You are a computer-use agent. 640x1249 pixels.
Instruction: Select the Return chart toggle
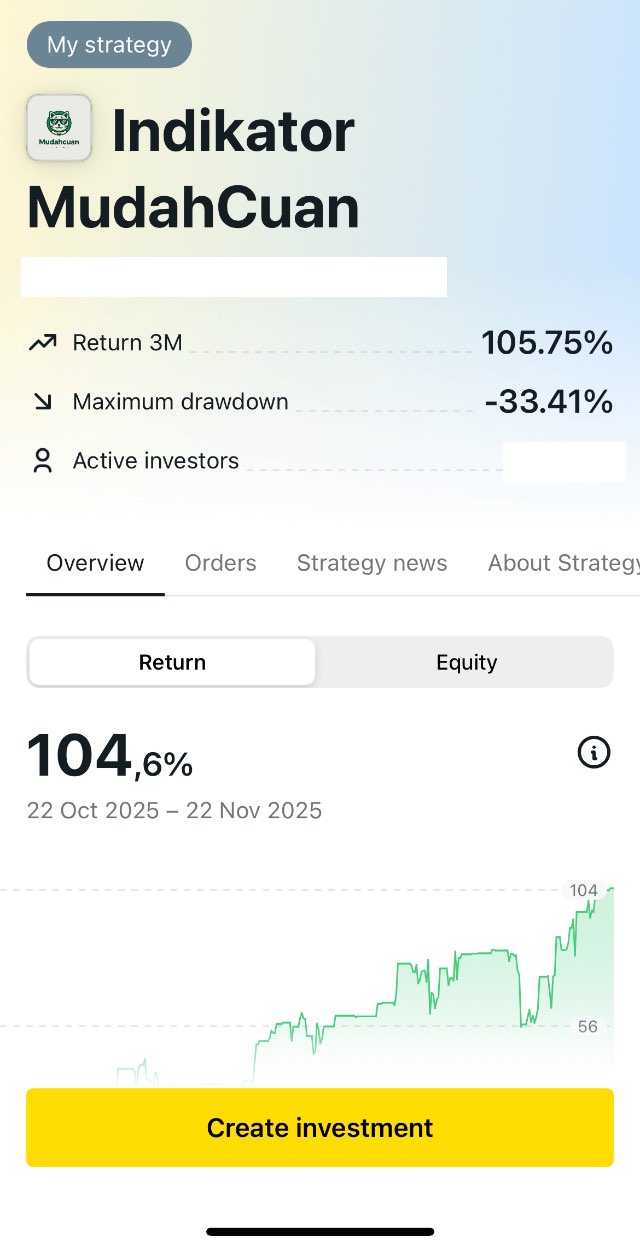click(x=172, y=662)
